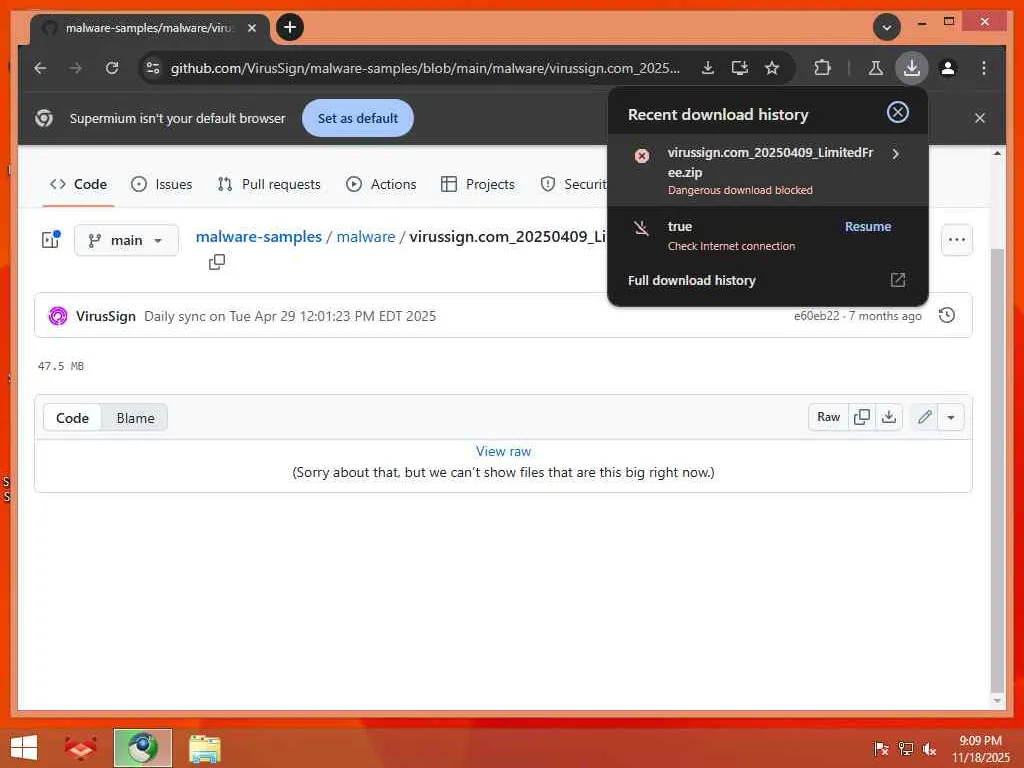This screenshot has width=1024, height=768.
Task: Select the Code view toggle
Action: coord(72,418)
